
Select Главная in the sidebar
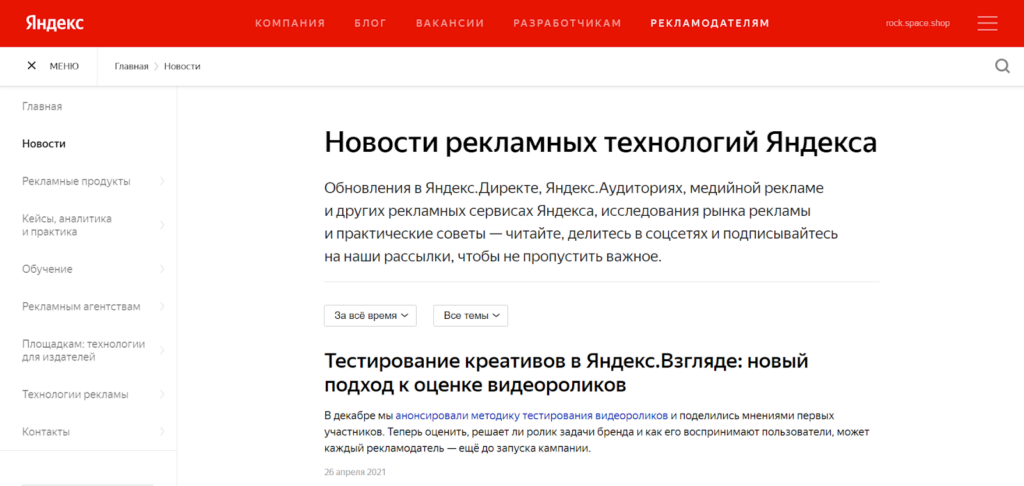pyautogui.click(x=42, y=106)
